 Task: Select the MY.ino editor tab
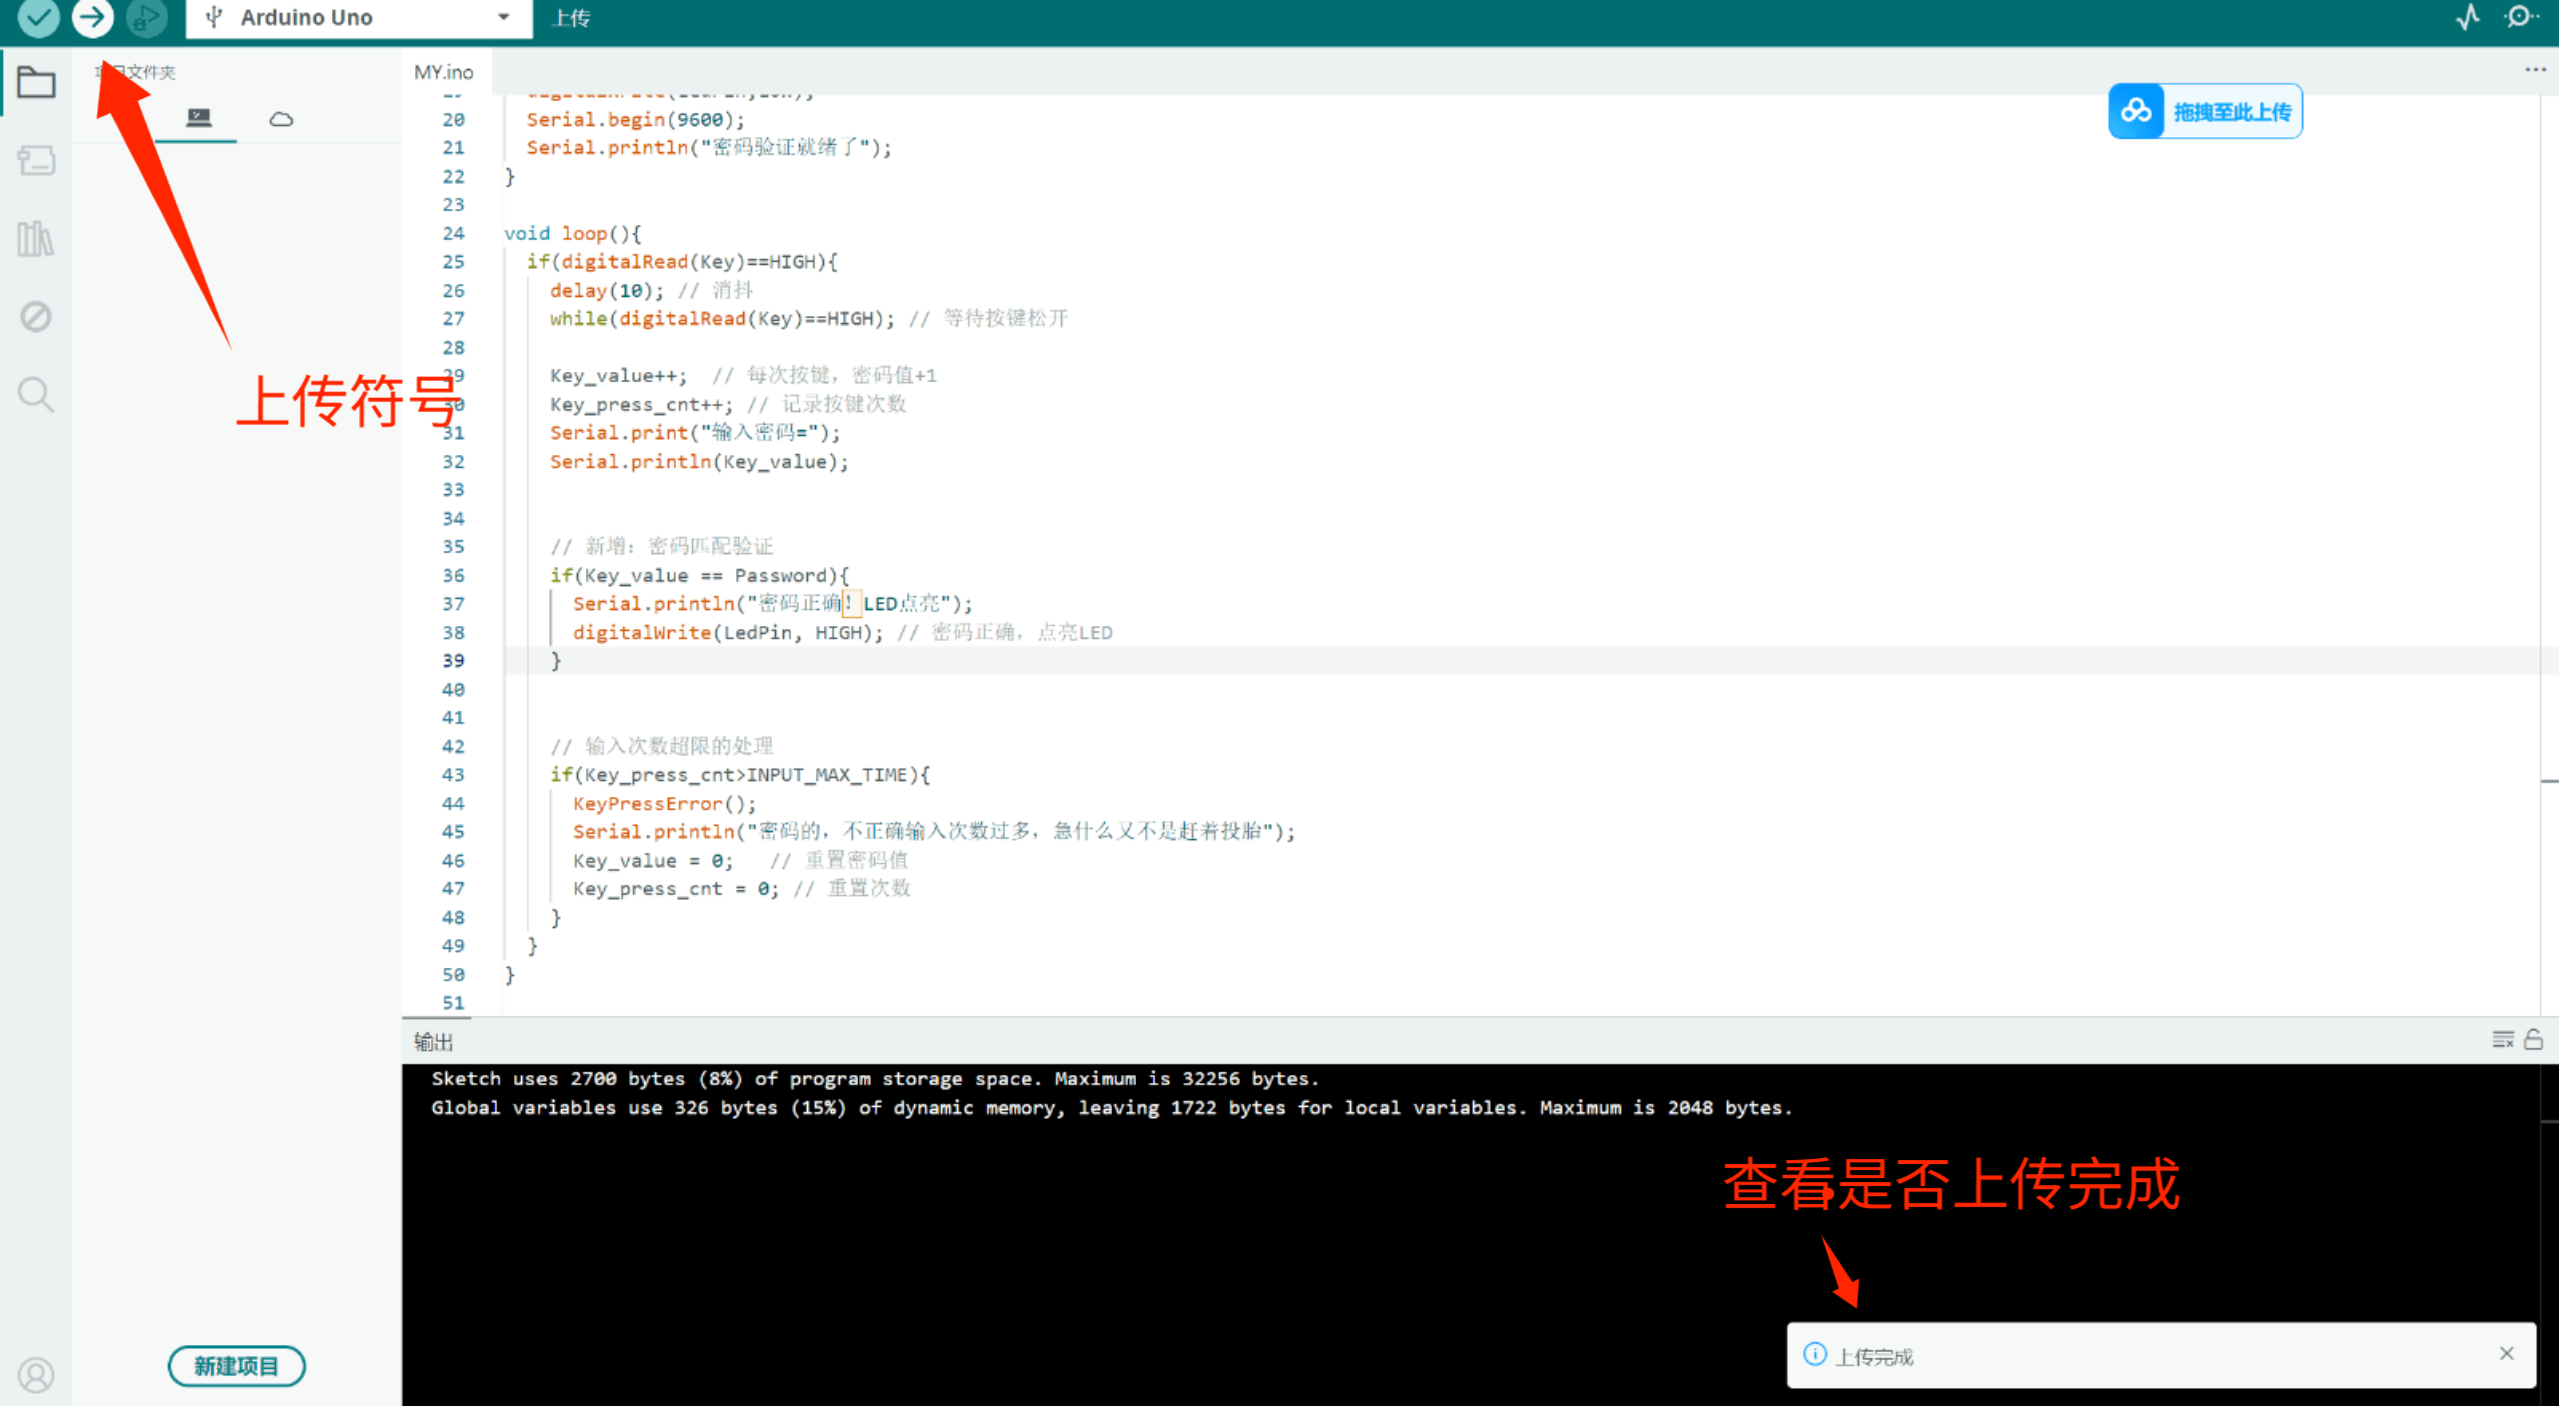point(444,72)
